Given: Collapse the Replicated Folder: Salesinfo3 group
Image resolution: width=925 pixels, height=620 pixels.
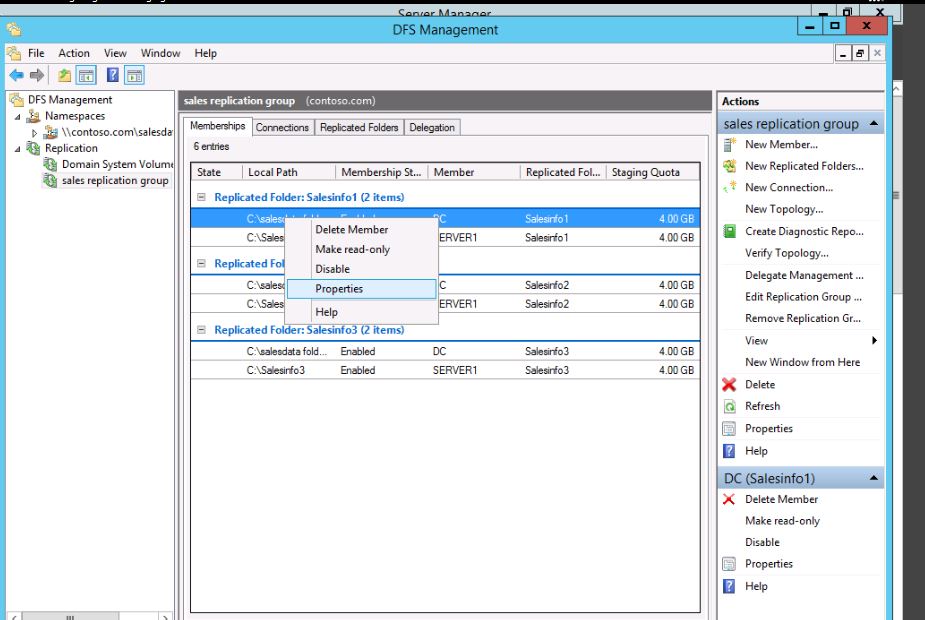Looking at the screenshot, I should [201, 330].
